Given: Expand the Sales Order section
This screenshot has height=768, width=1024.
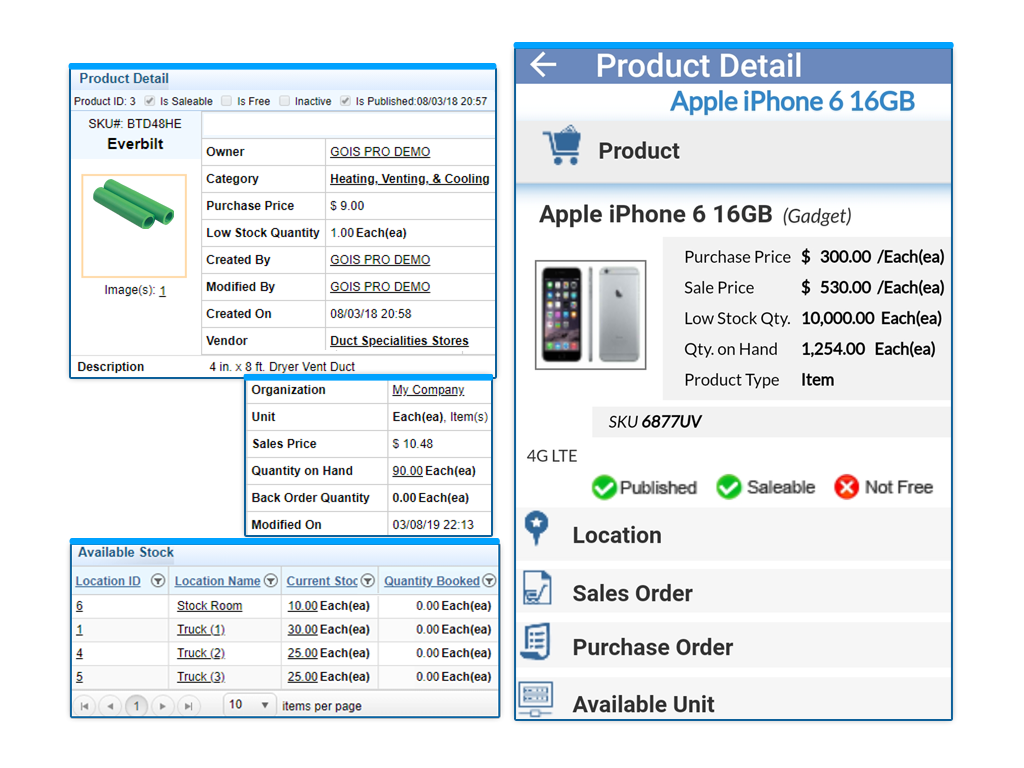Looking at the screenshot, I should tap(734, 592).
